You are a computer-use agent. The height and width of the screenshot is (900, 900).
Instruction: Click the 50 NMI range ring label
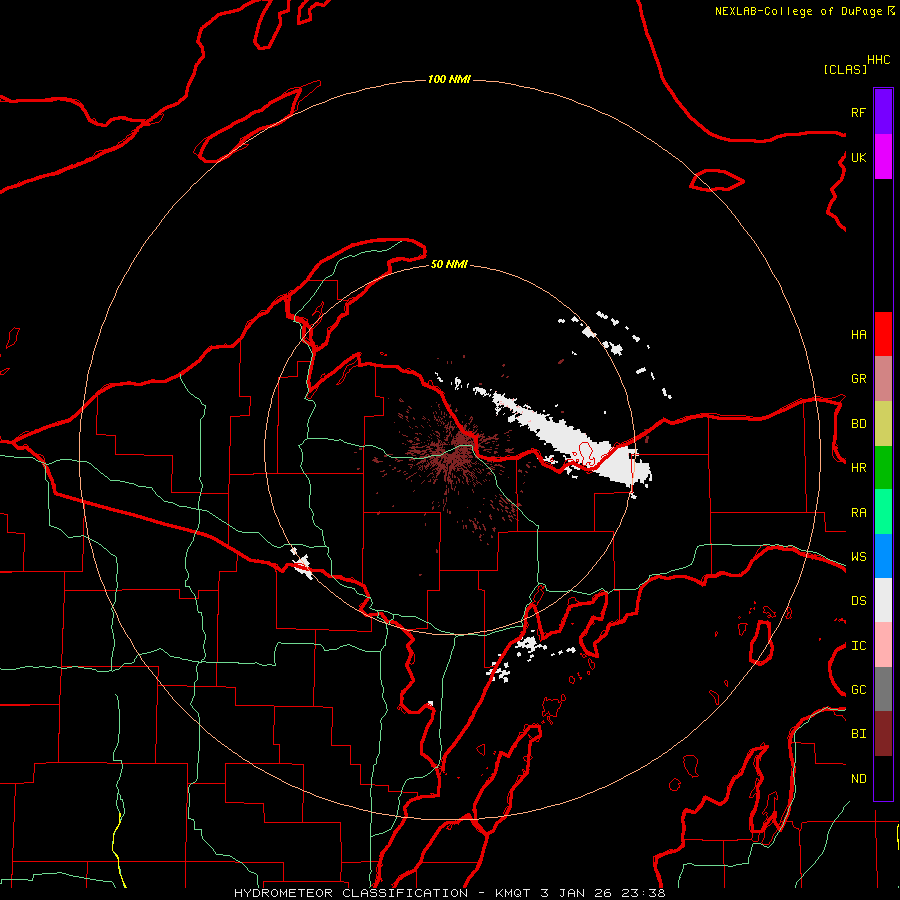[449, 264]
